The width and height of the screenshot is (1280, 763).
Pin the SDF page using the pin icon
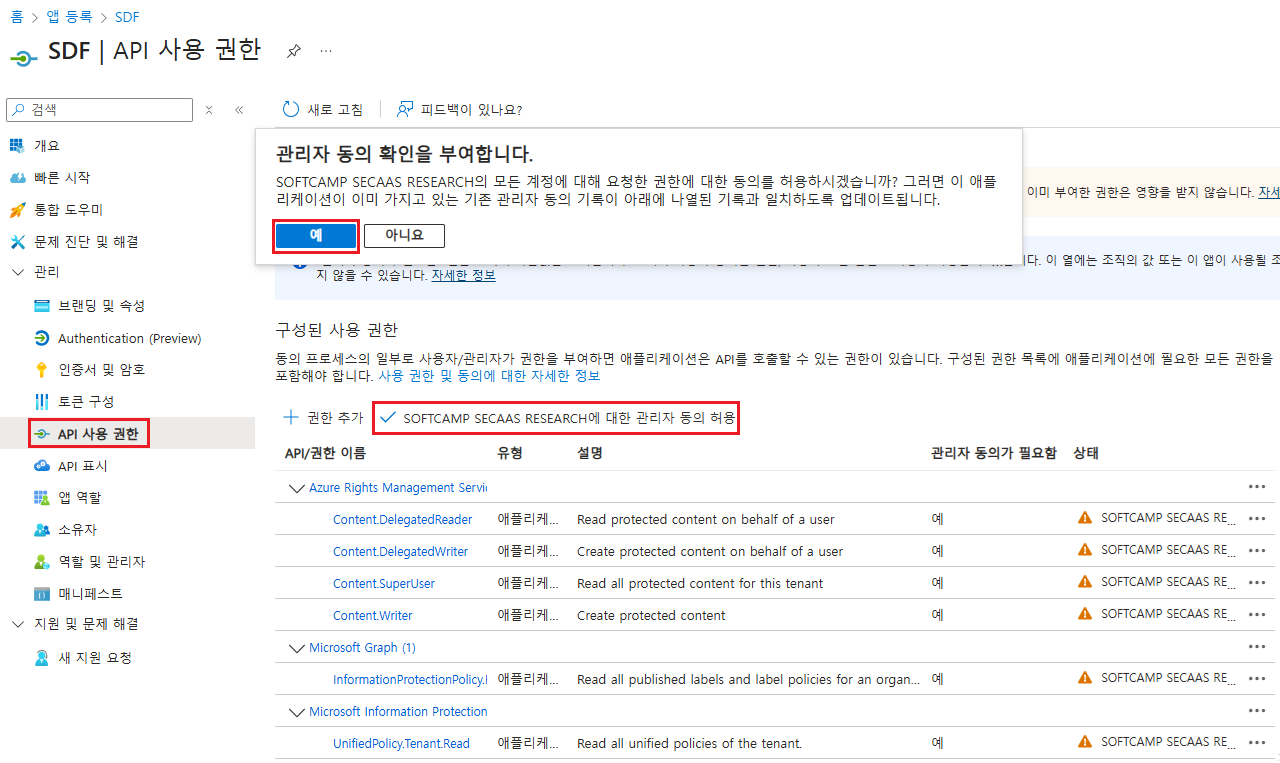point(293,50)
